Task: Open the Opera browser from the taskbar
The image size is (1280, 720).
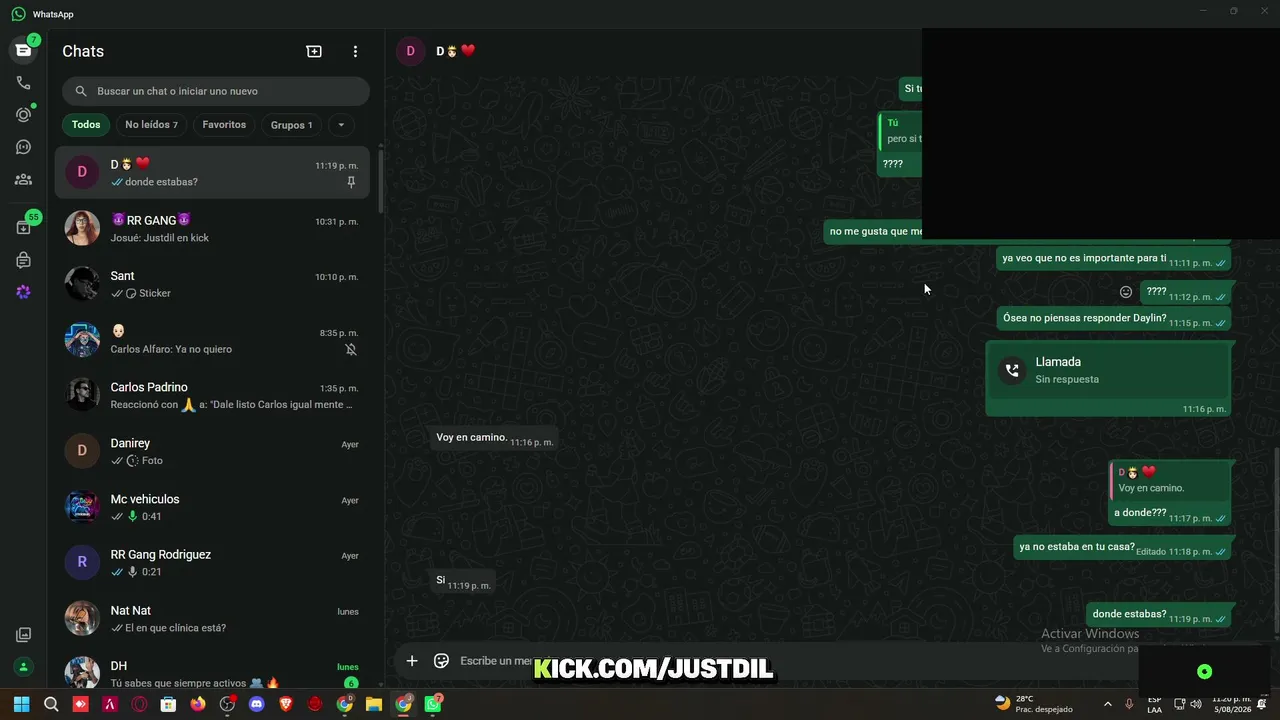Action: coord(139,704)
